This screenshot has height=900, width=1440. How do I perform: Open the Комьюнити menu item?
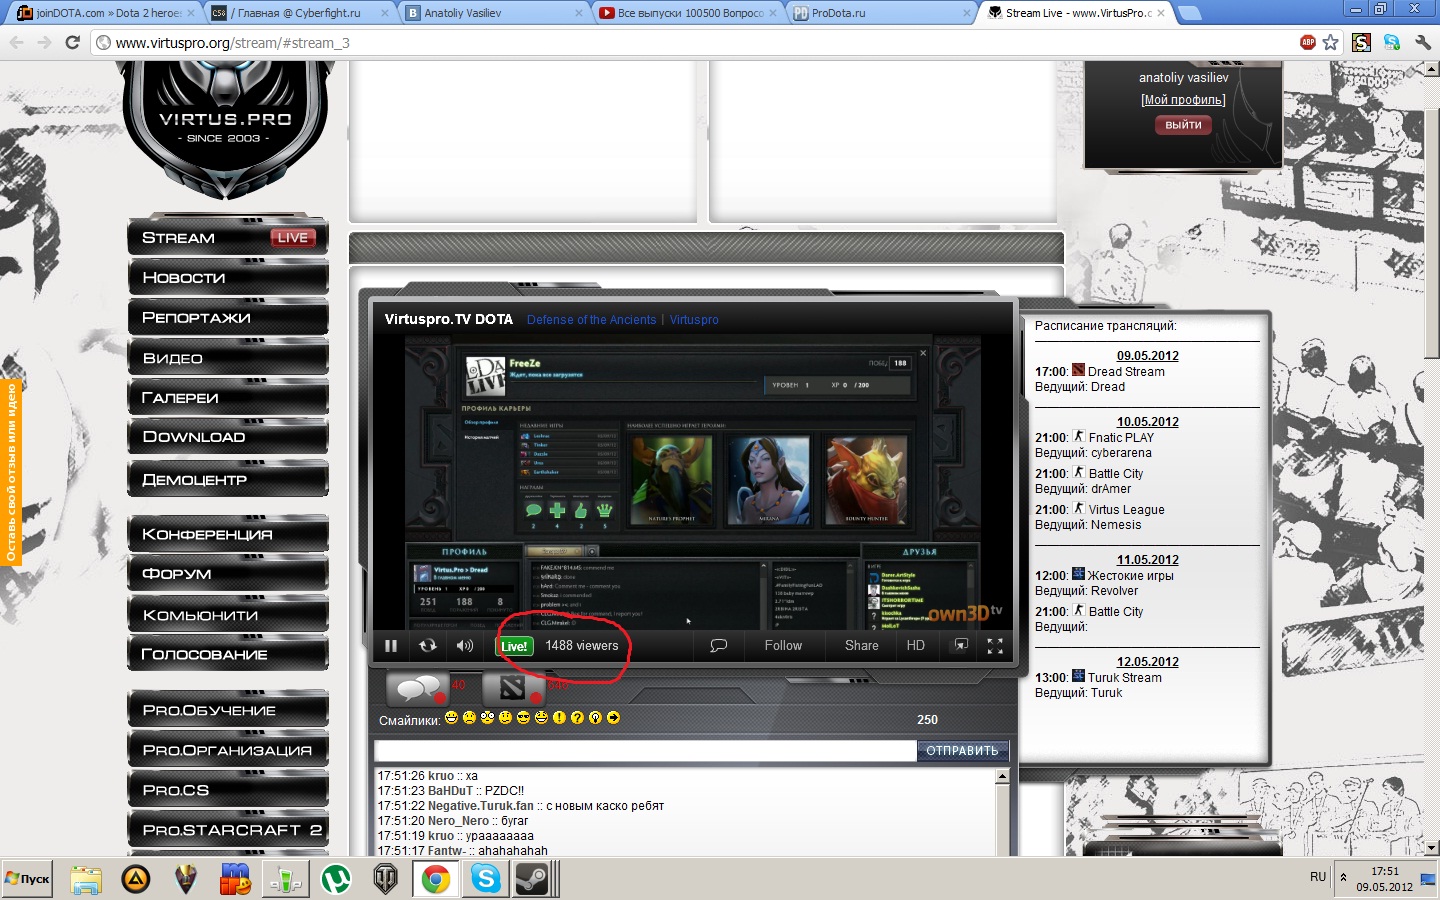point(228,615)
